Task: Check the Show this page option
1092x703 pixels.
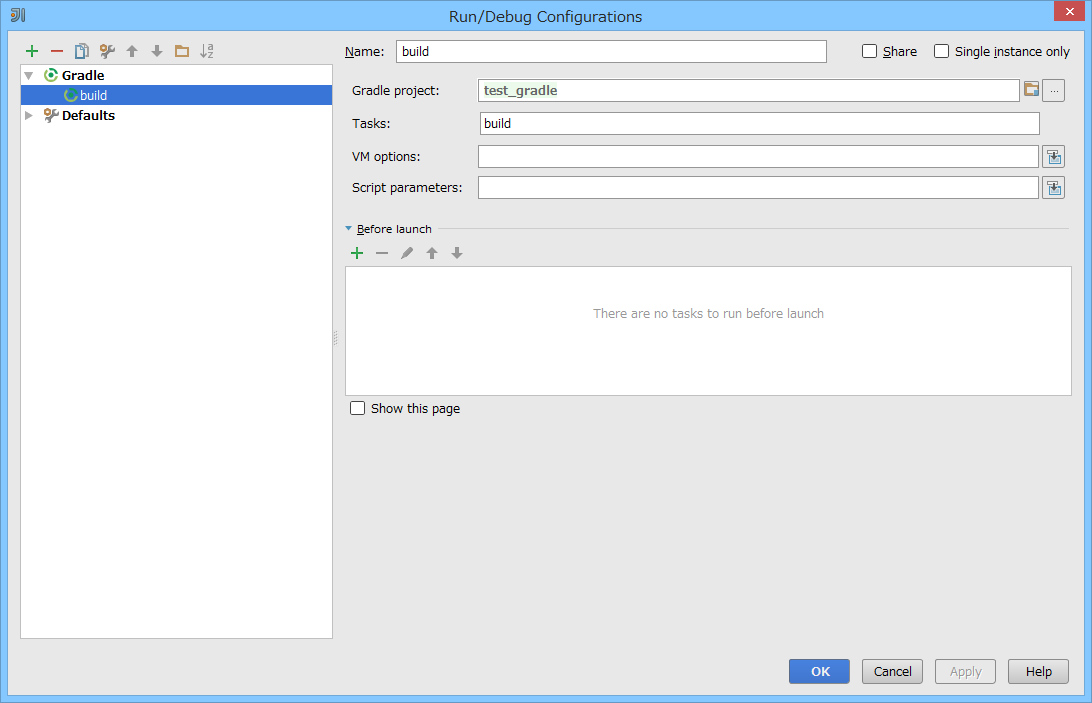Action: tap(357, 408)
